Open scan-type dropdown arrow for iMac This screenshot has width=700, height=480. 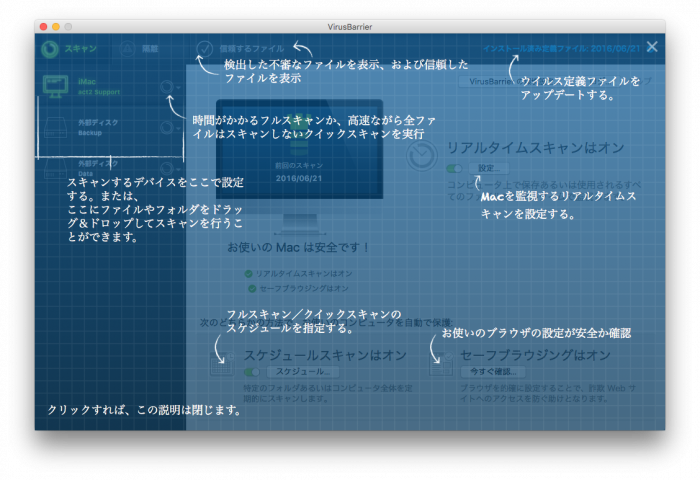click(178, 87)
